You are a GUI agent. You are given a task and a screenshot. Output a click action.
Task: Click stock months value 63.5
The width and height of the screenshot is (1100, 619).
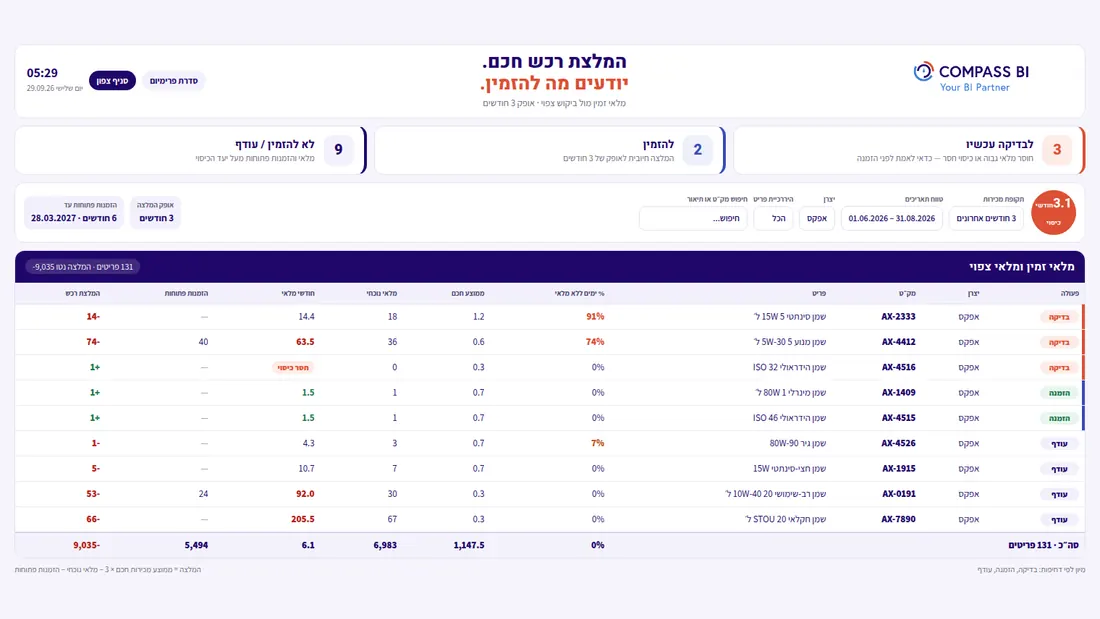[x=305, y=342]
